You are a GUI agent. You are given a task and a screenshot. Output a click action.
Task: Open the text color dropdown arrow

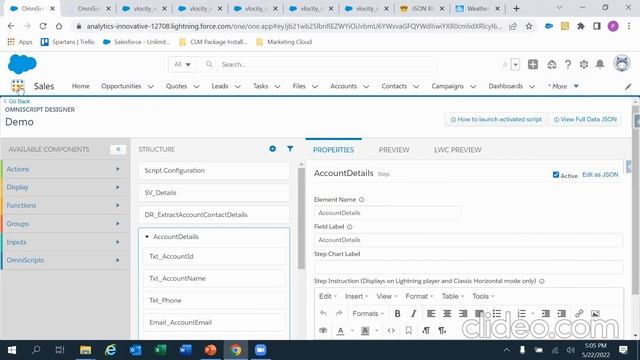tap(352, 331)
